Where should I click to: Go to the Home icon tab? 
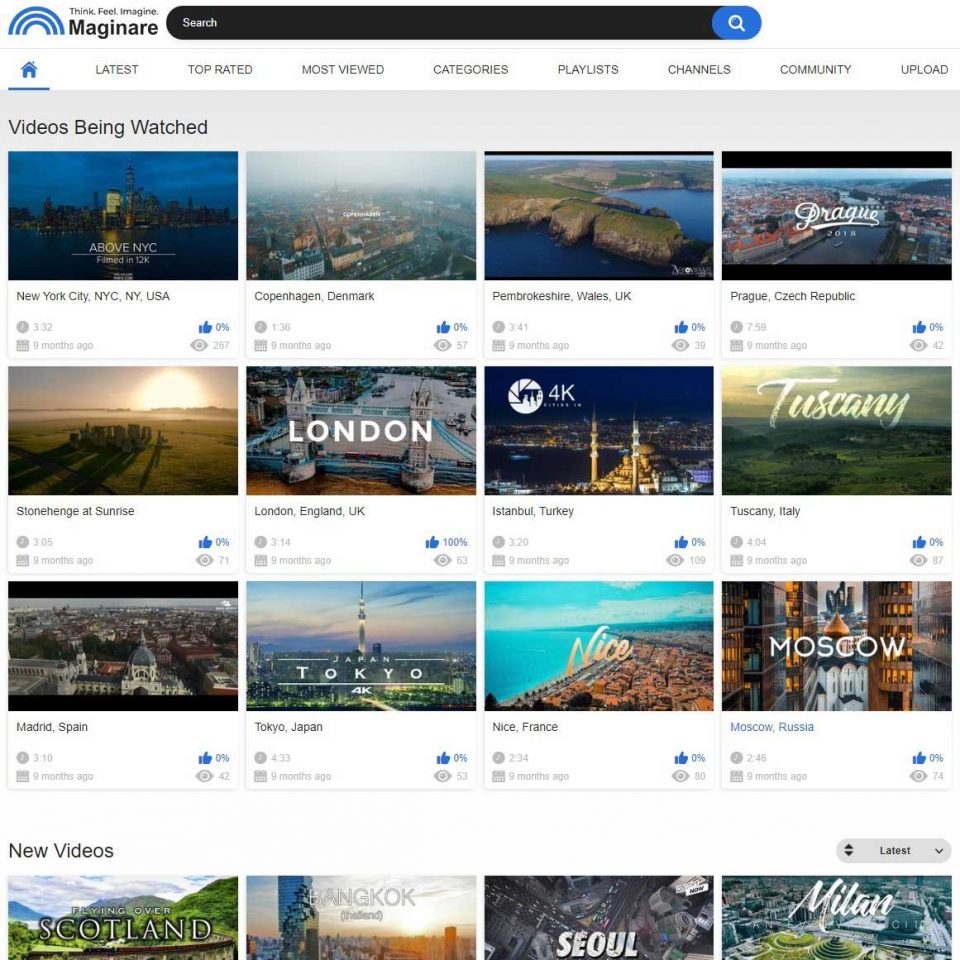(29, 69)
